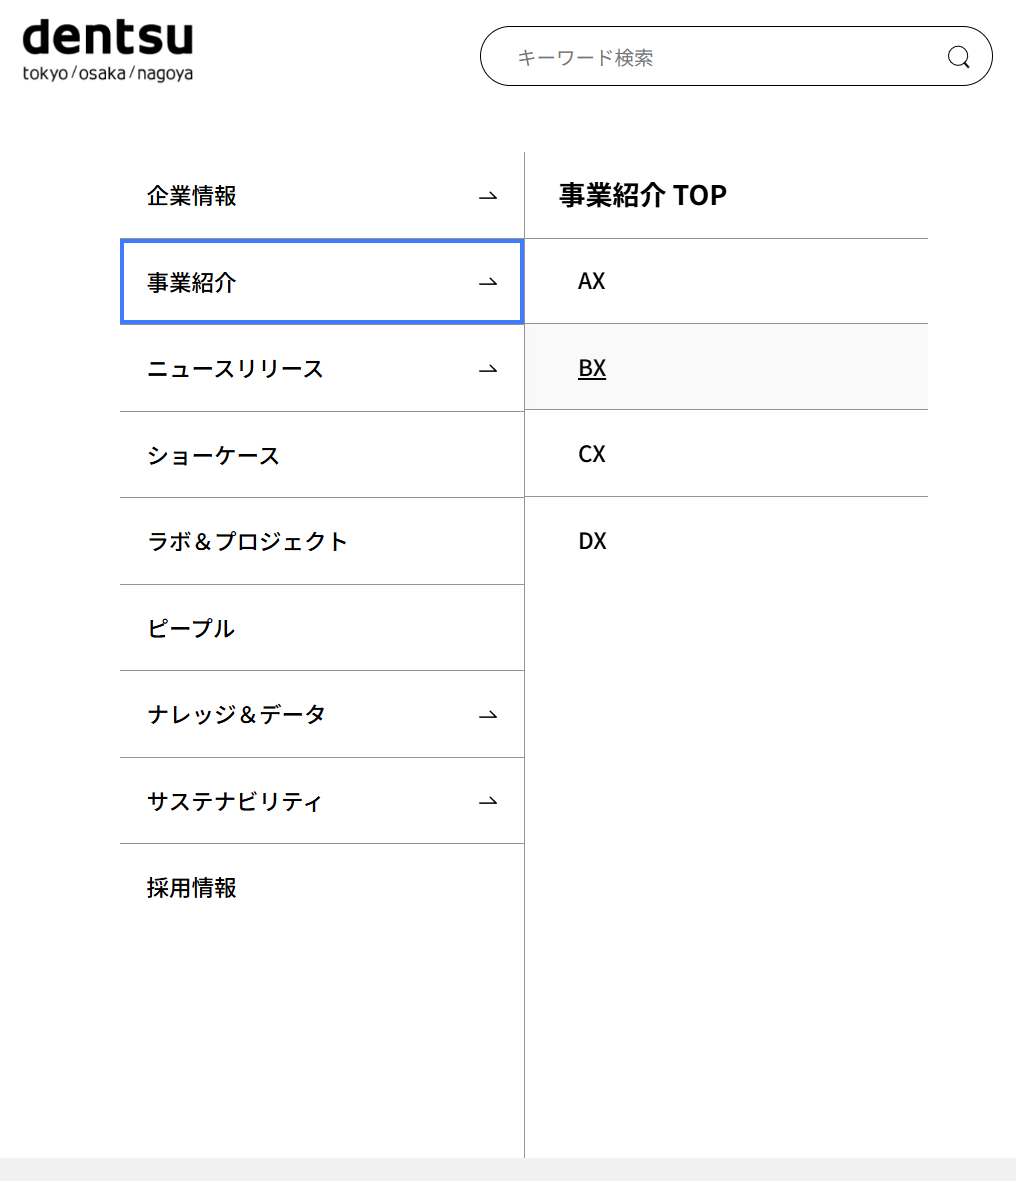
Task: Expand the サステナビリティ arrow
Action: click(x=488, y=802)
